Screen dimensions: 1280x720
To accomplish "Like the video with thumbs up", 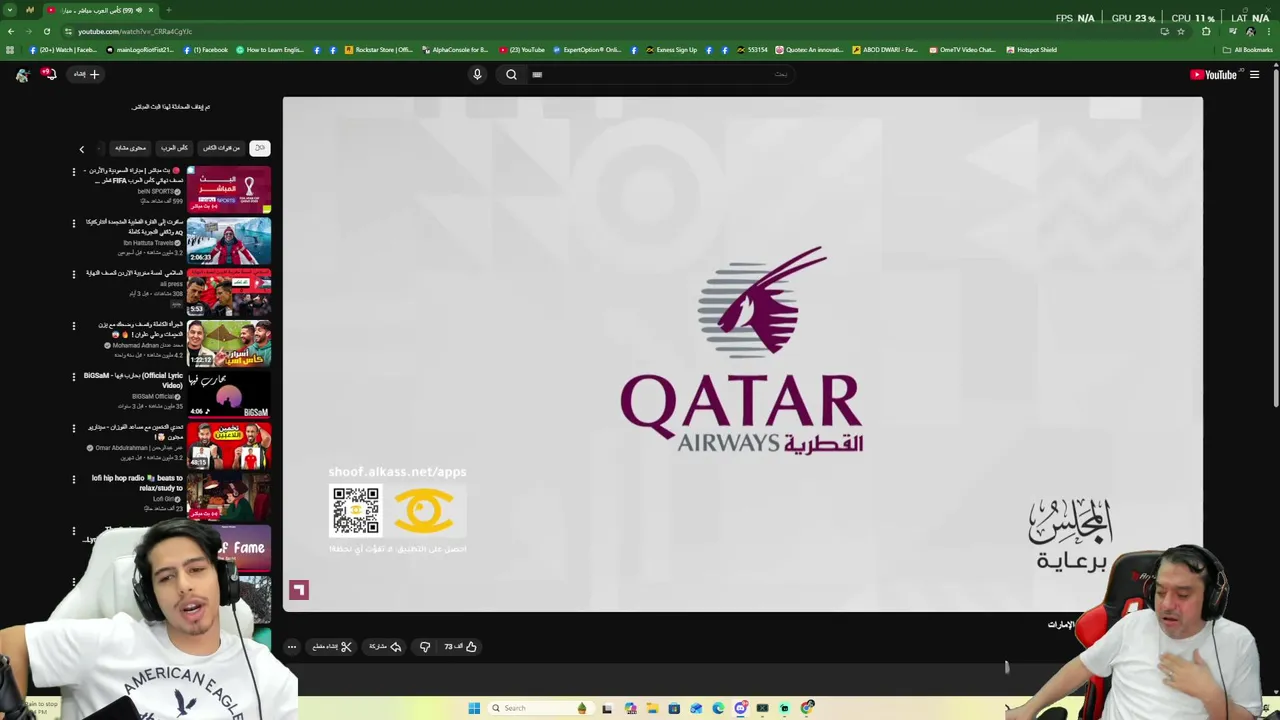I will coord(461,647).
